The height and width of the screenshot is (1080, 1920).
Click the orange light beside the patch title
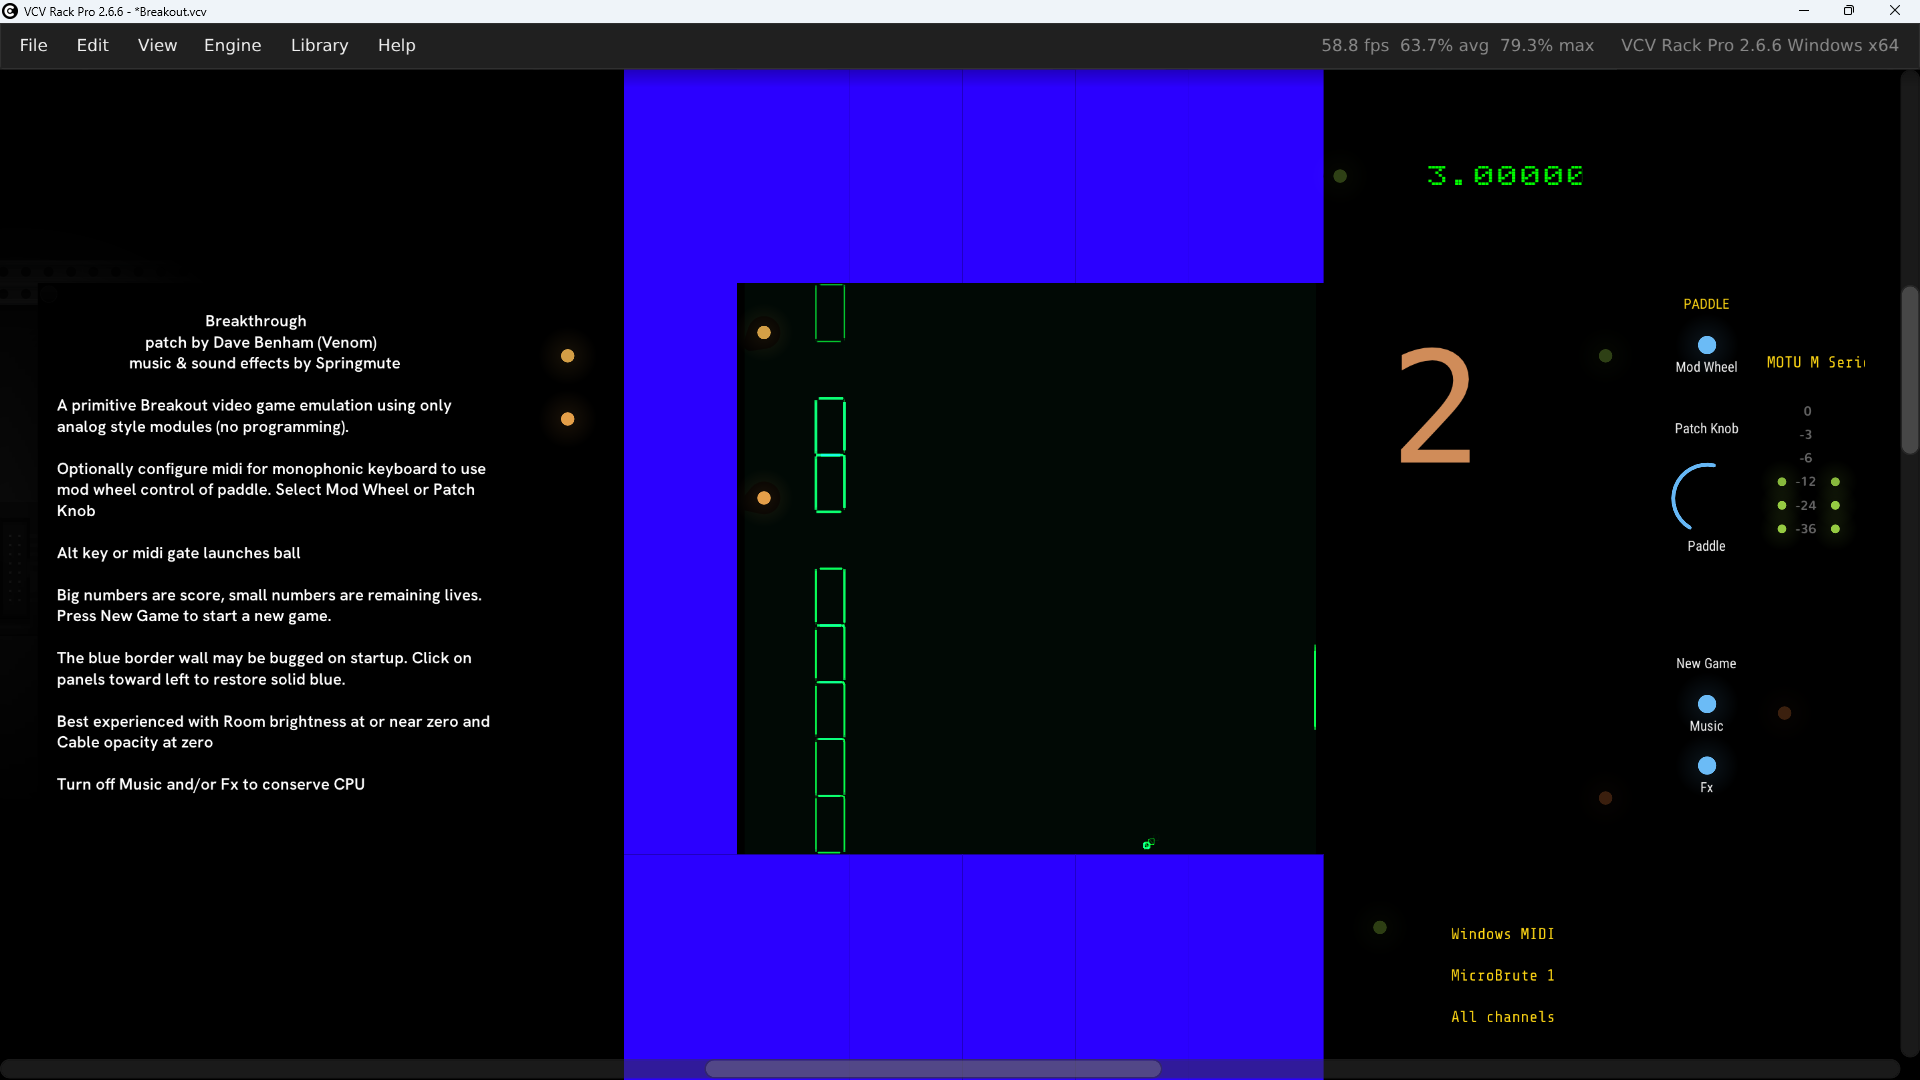pos(567,356)
